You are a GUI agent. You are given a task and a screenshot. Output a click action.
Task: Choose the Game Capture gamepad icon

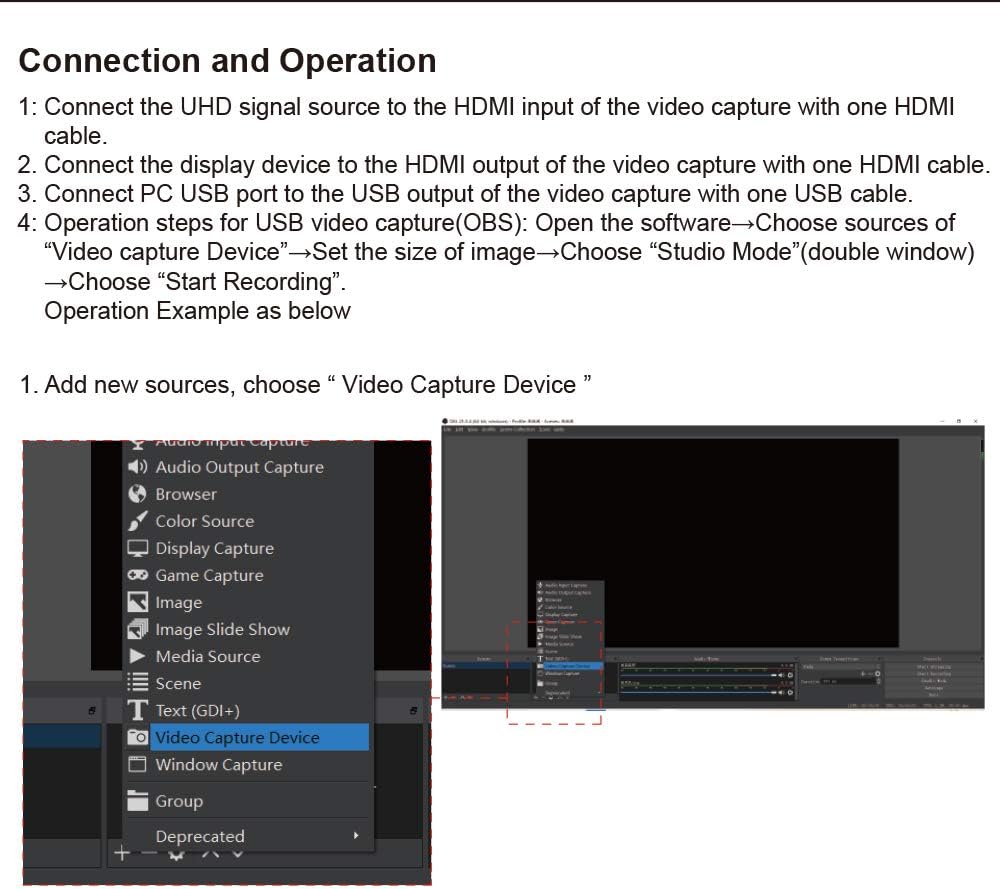tap(137, 575)
